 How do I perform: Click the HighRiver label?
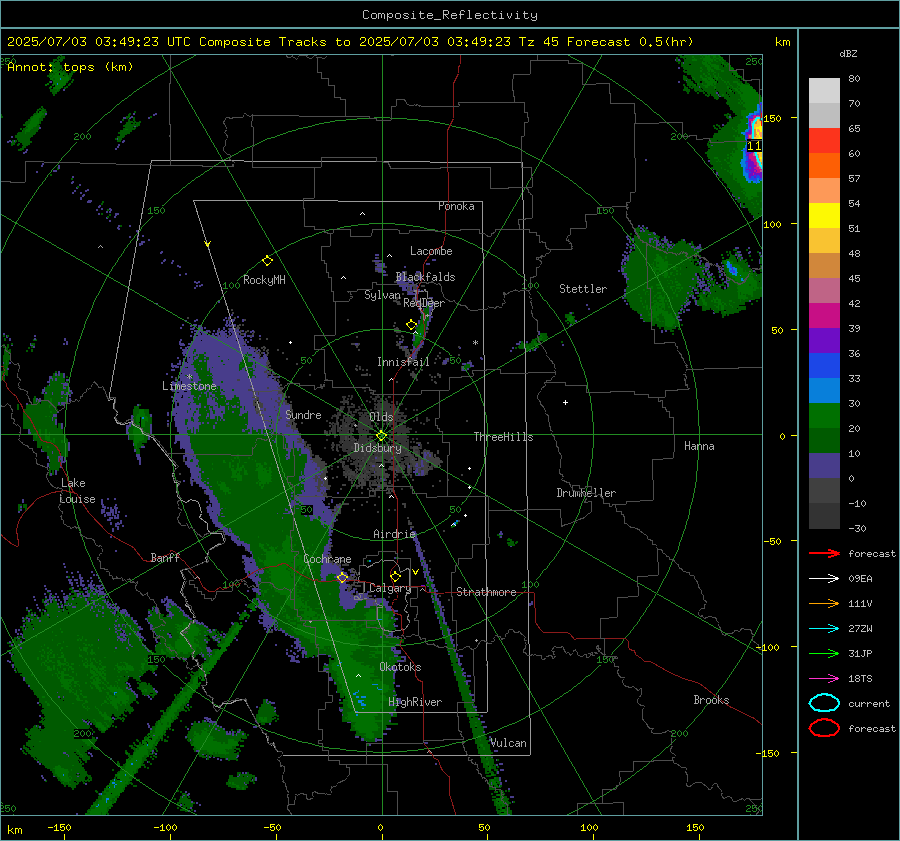[x=415, y=702]
